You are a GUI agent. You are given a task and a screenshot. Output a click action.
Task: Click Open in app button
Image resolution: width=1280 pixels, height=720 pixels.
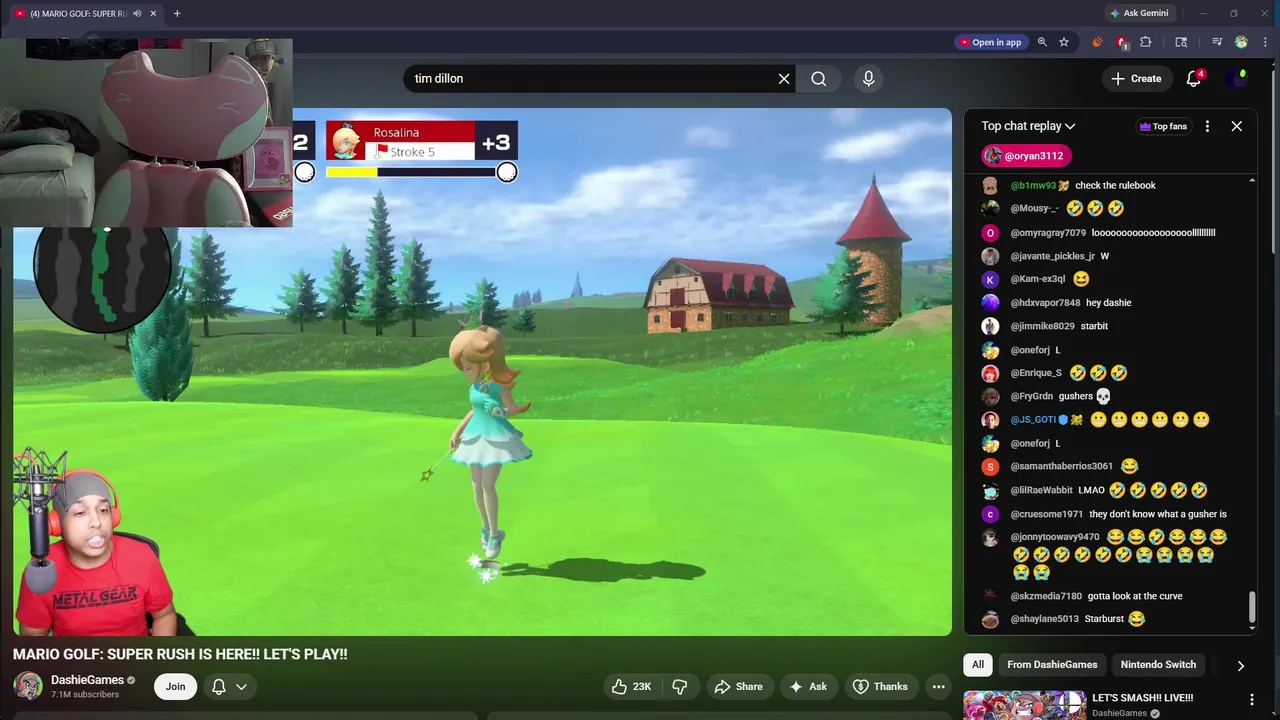tap(990, 42)
